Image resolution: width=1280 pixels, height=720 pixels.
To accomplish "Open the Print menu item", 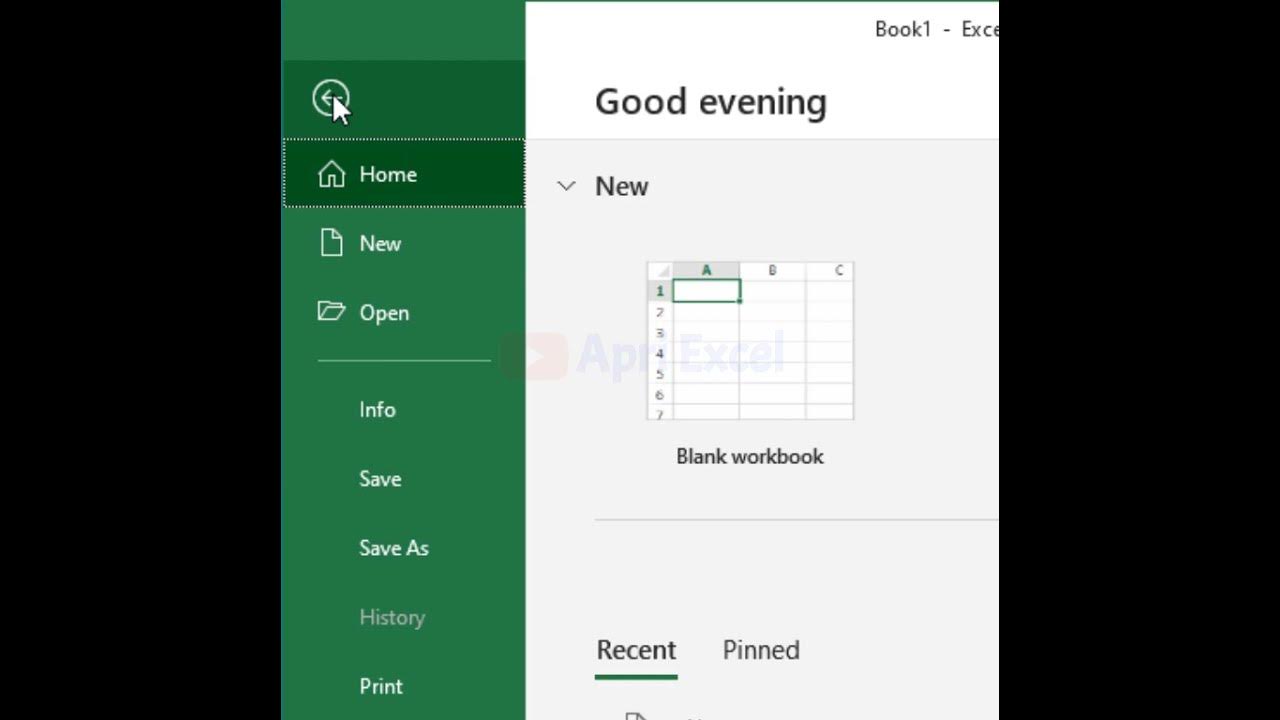I will click(381, 686).
